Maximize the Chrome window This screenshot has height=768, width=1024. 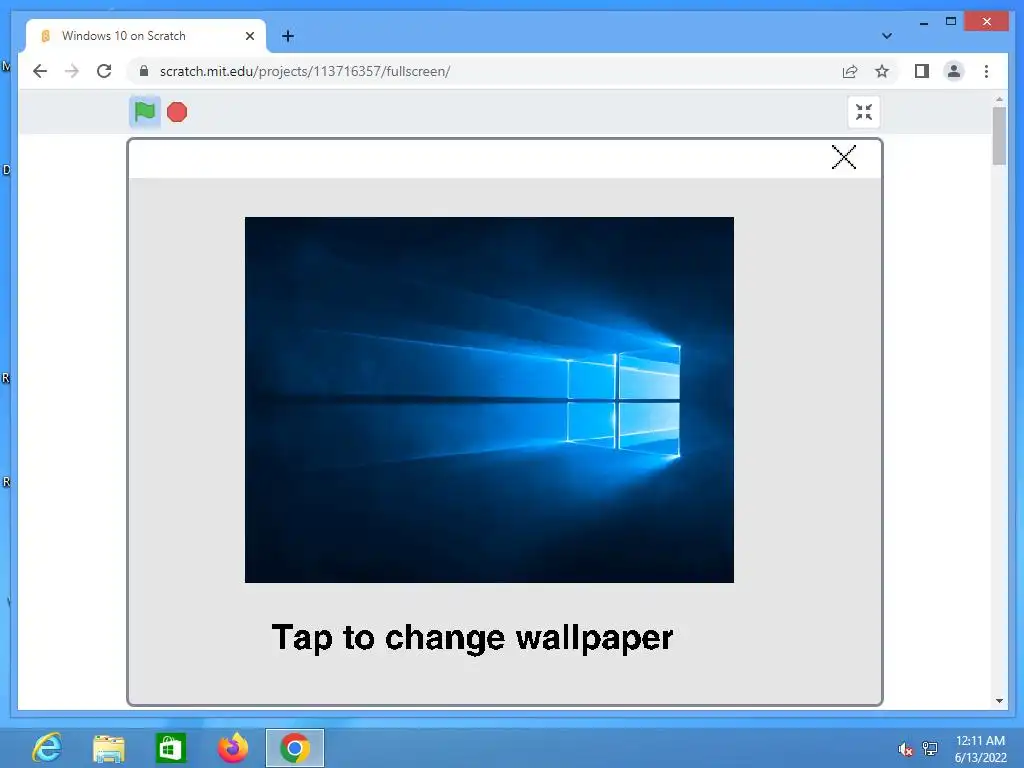tap(951, 22)
